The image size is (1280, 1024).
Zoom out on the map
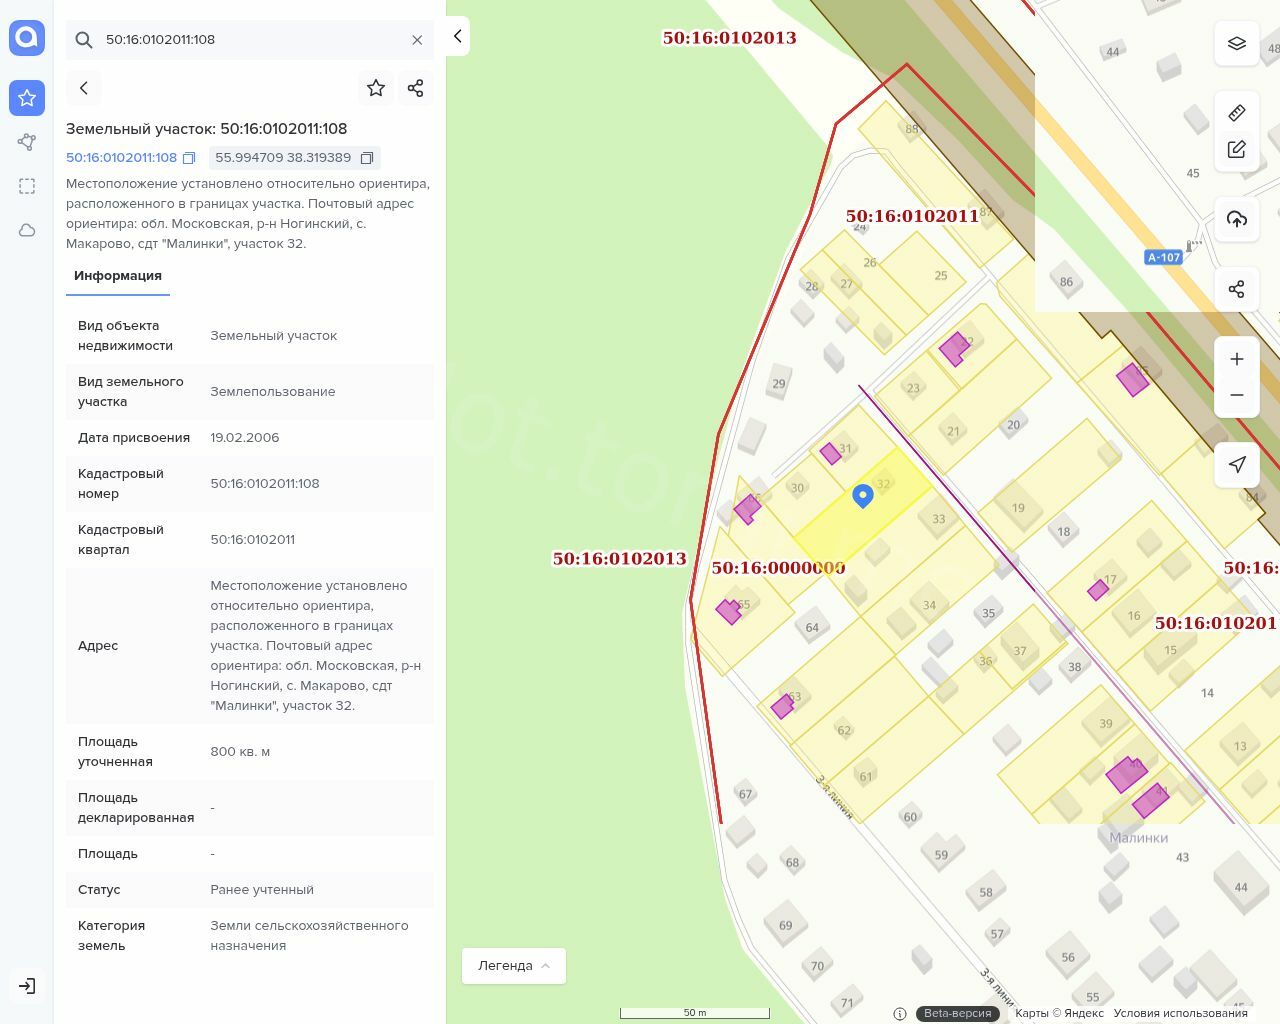click(1237, 395)
